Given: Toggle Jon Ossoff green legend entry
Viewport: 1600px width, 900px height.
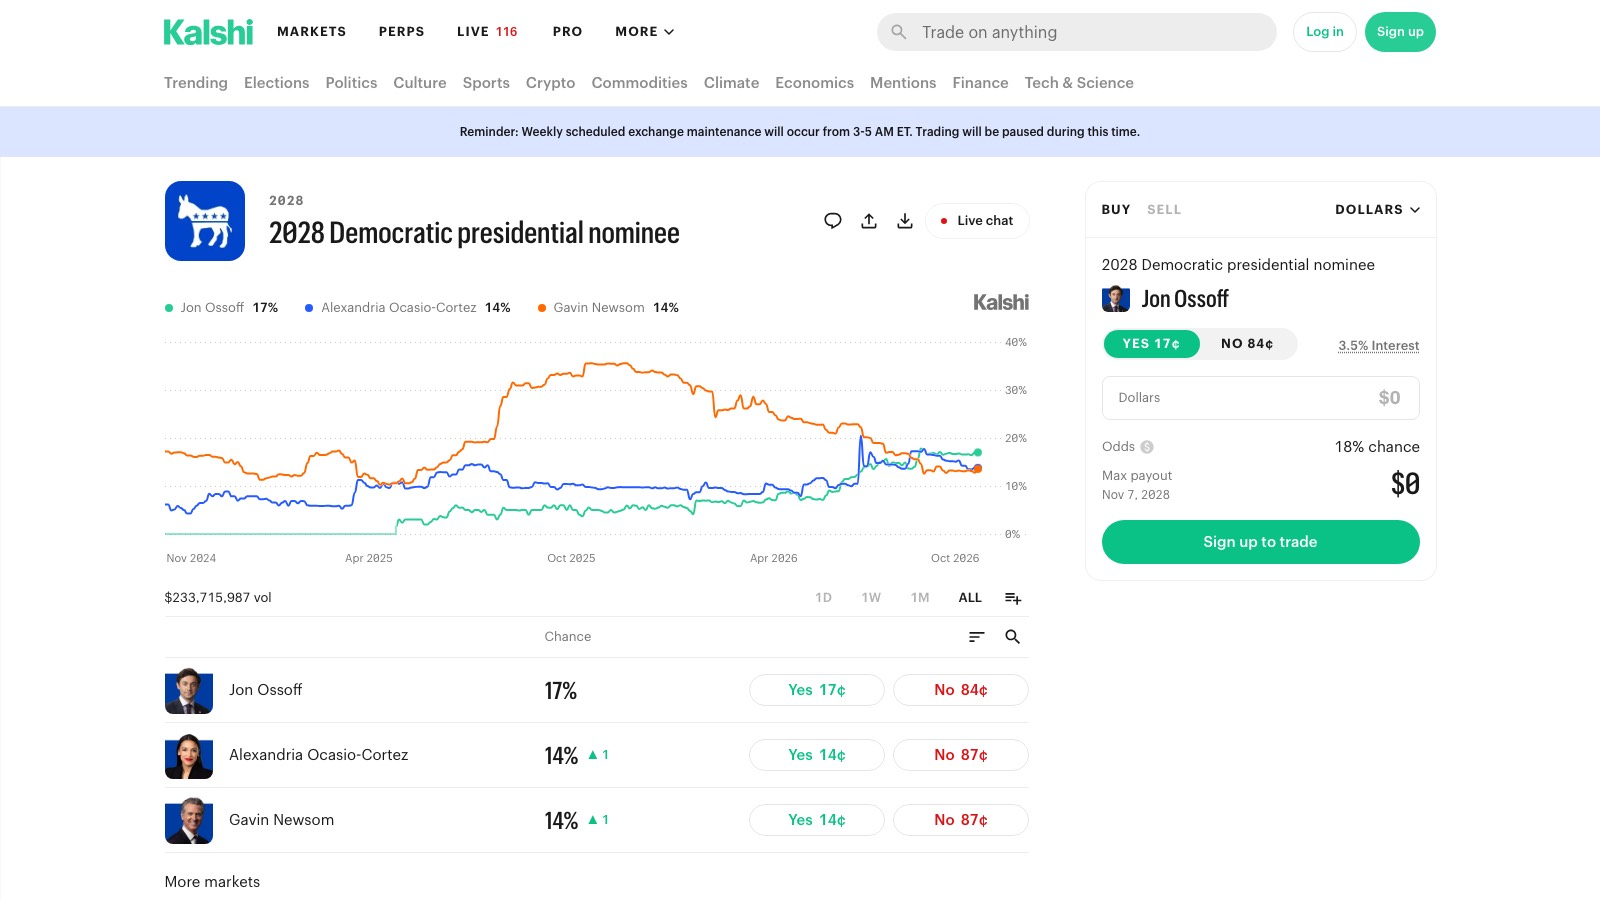Looking at the screenshot, I should [221, 308].
